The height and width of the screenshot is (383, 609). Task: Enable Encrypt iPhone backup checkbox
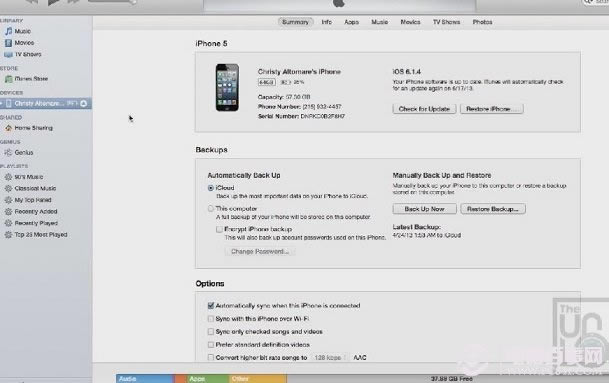tap(219, 230)
